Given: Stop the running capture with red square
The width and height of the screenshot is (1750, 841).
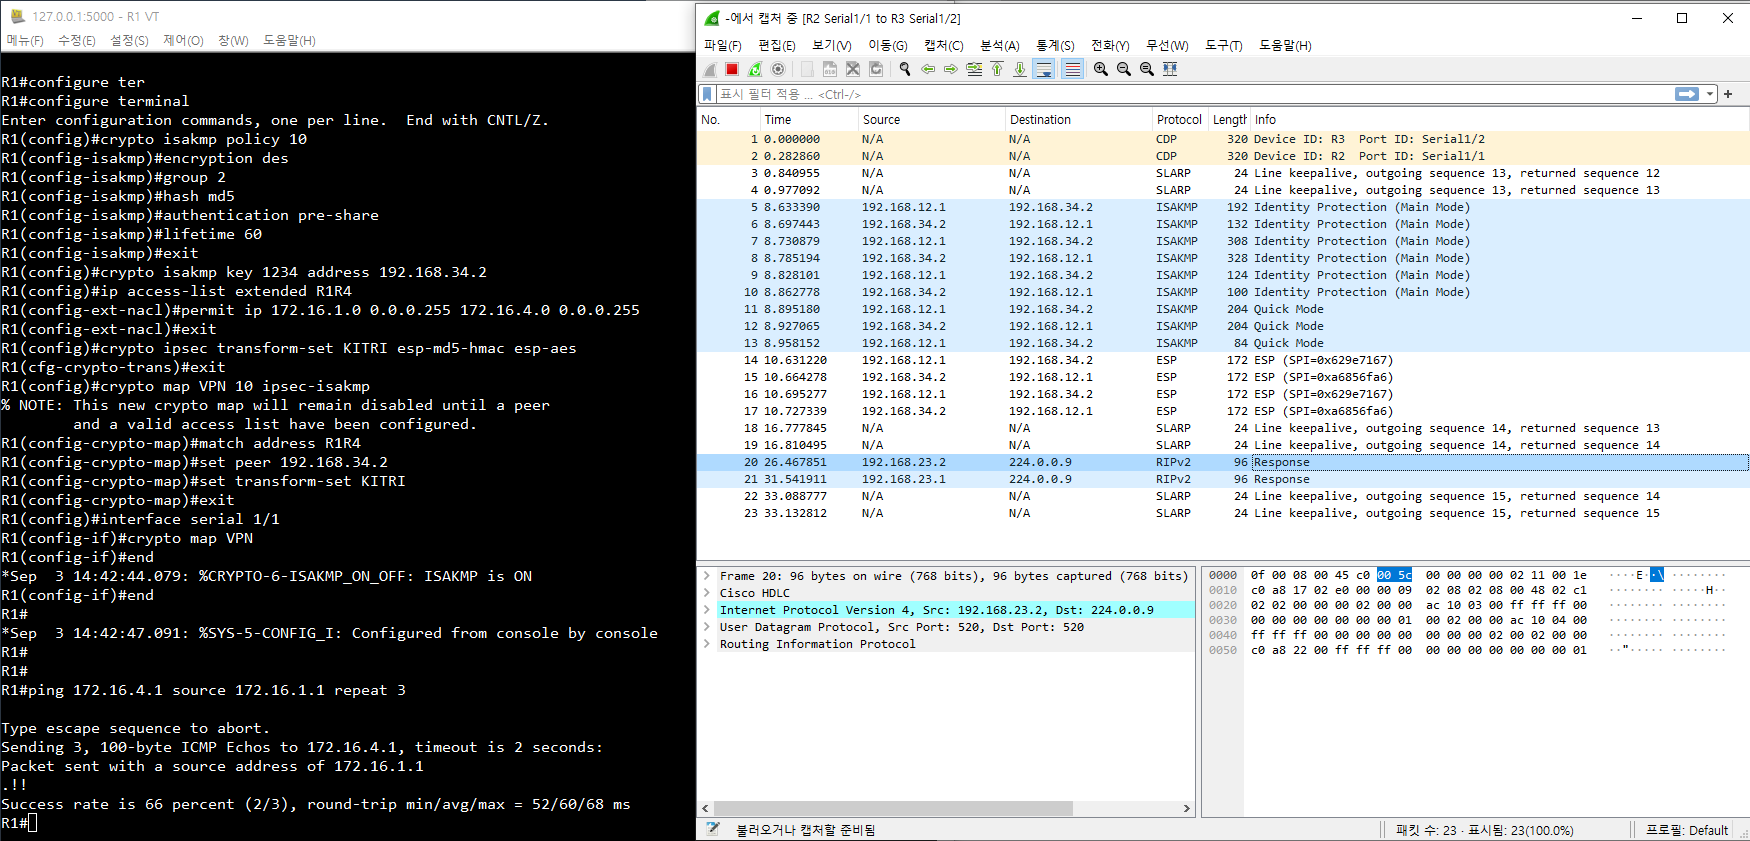Looking at the screenshot, I should [732, 69].
